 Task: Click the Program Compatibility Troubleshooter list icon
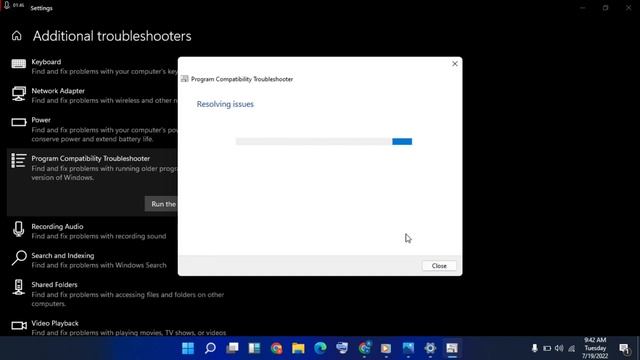click(18, 160)
